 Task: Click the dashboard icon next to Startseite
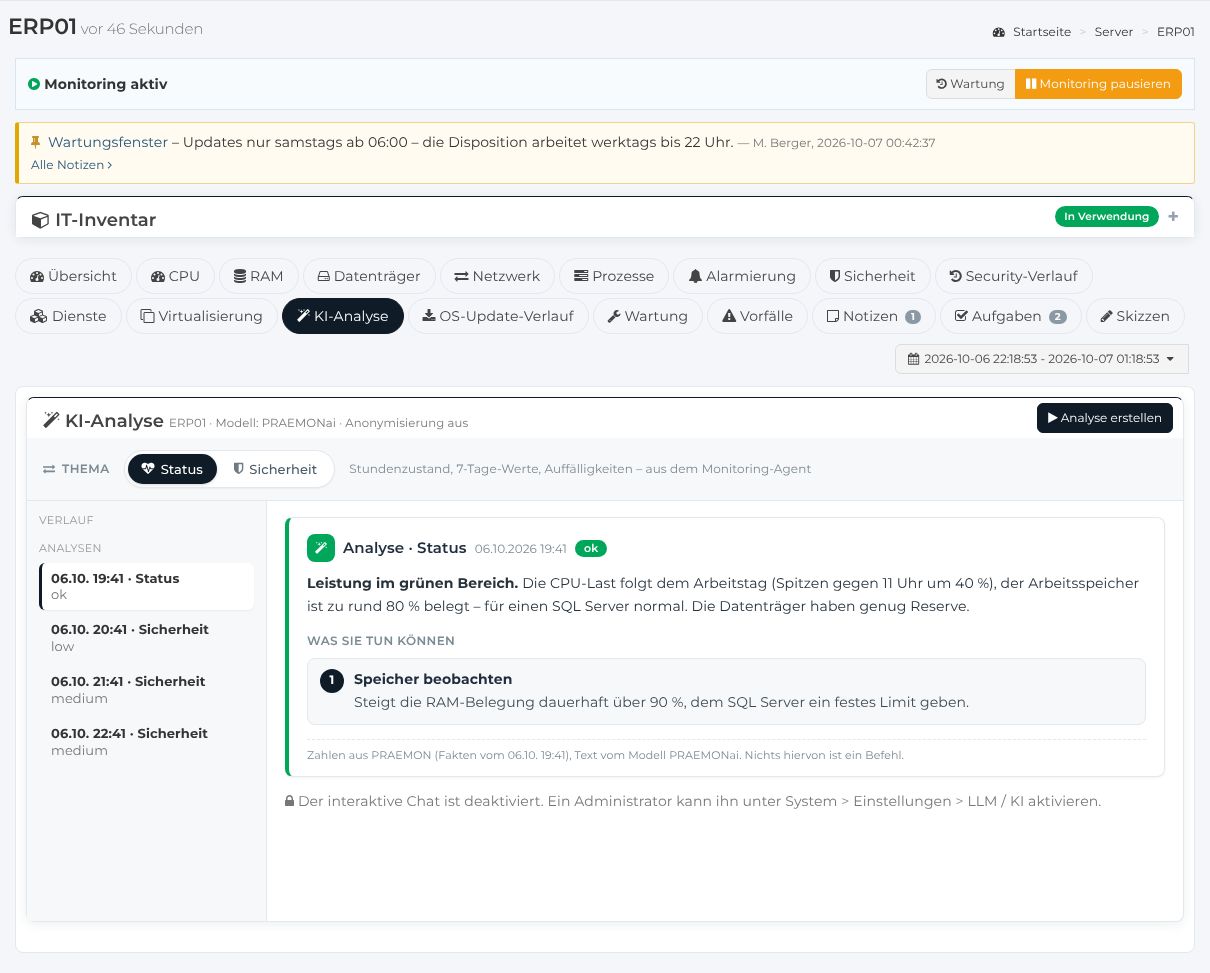tap(999, 32)
